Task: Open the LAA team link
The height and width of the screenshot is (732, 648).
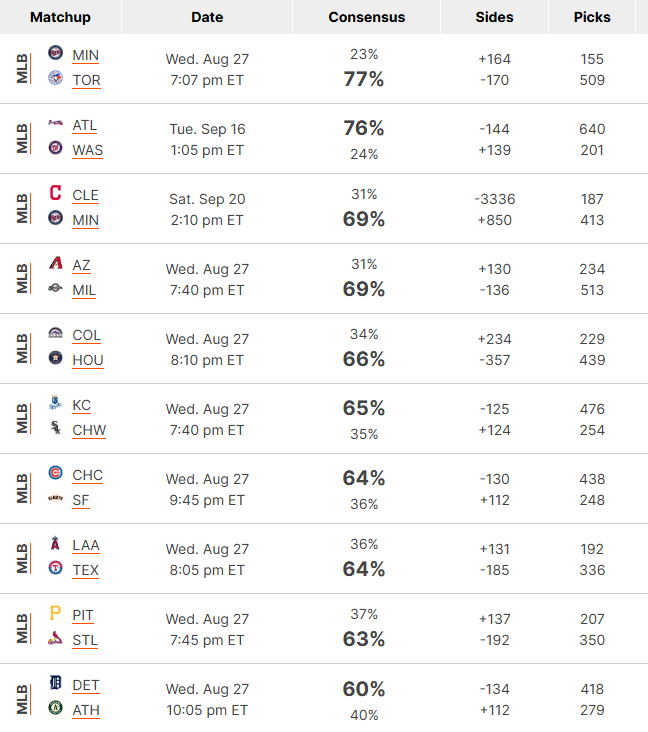Action: 86,545
